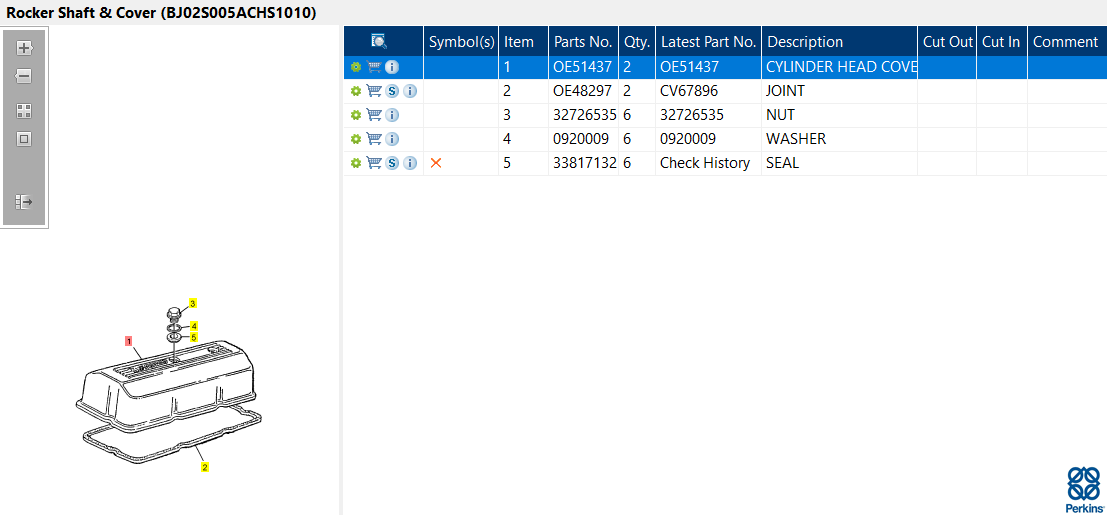
Task: Click supersession S icon for SEAL row
Action: point(392,163)
